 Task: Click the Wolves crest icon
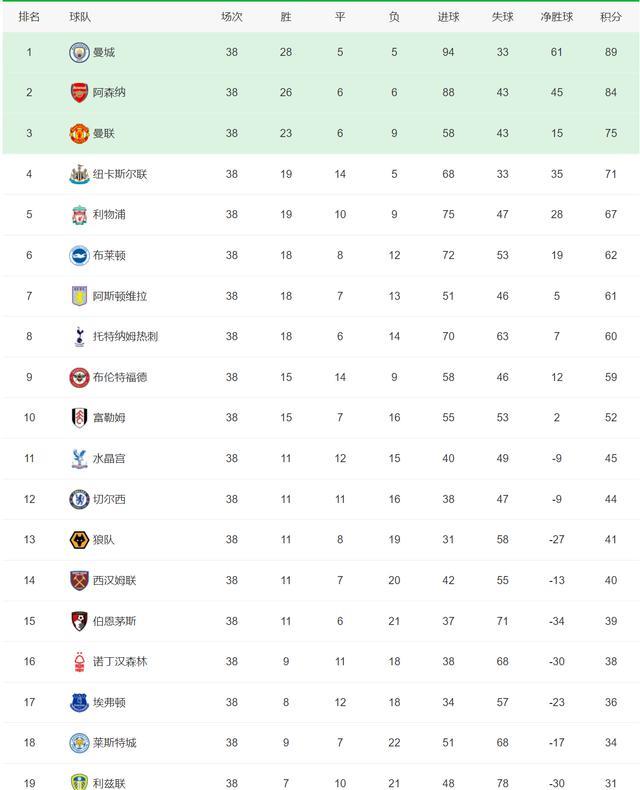click(79, 540)
